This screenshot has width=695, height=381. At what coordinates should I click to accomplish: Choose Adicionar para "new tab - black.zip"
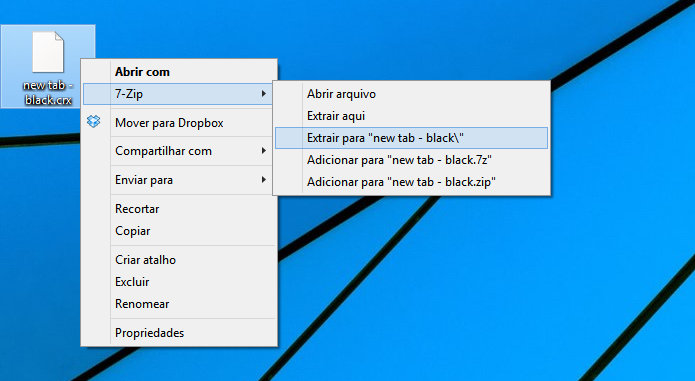[411, 182]
